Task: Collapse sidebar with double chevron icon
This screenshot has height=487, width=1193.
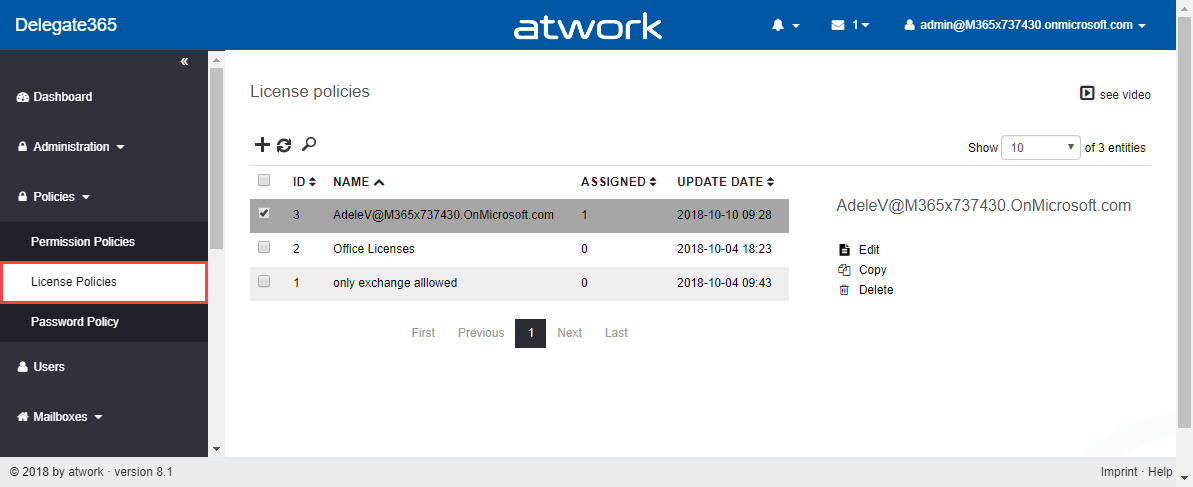Action: [x=184, y=62]
